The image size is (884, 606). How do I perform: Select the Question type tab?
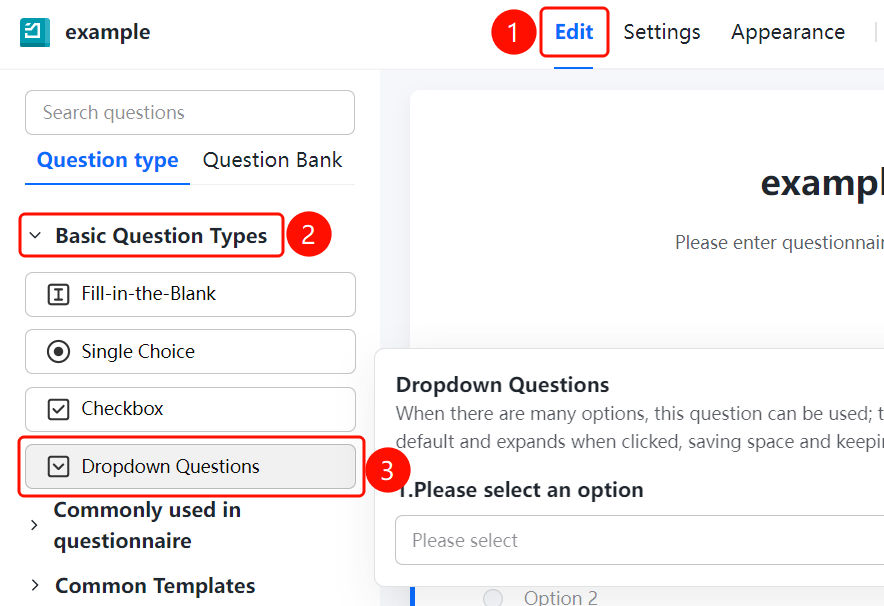click(107, 160)
